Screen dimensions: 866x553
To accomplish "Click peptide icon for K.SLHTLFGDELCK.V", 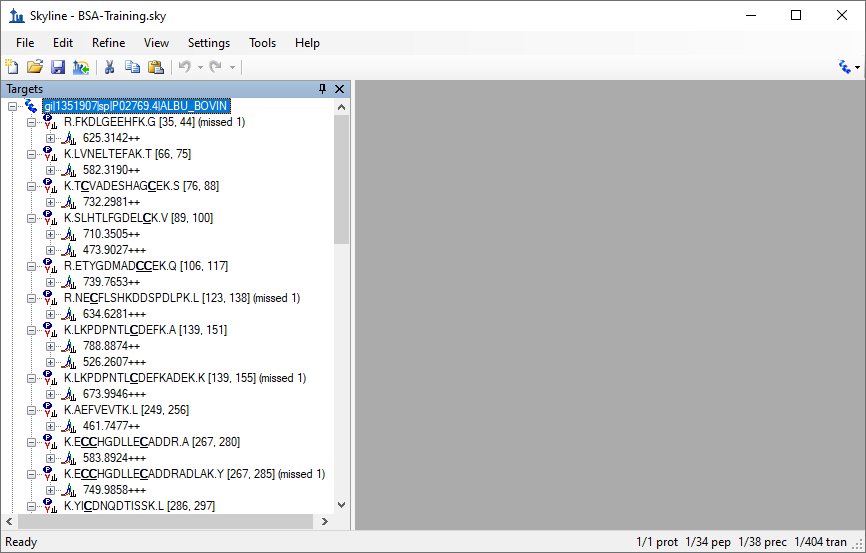I will tap(50, 218).
